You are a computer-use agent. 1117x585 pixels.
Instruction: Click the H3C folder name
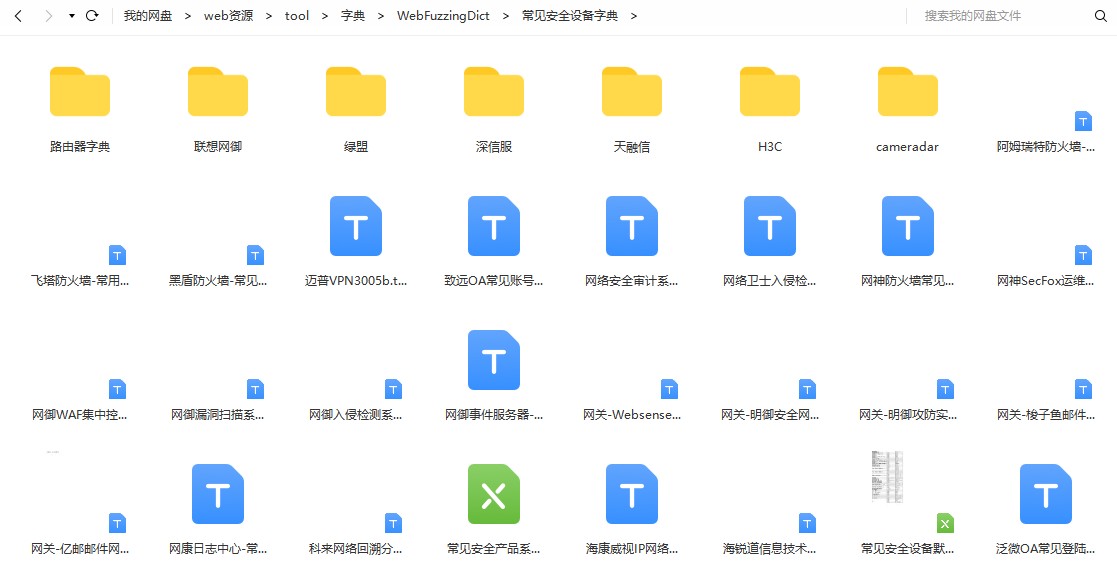point(770,147)
